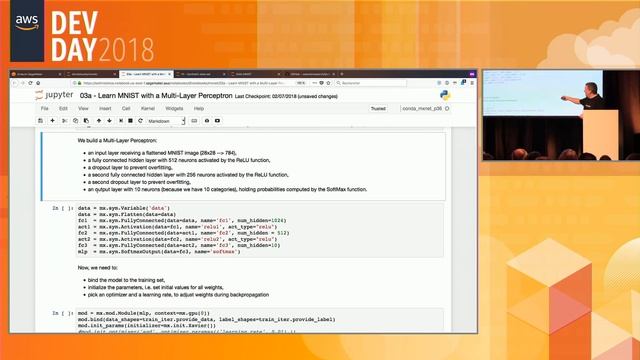
Task: Reload the page in the browser
Action: (x=30, y=83)
